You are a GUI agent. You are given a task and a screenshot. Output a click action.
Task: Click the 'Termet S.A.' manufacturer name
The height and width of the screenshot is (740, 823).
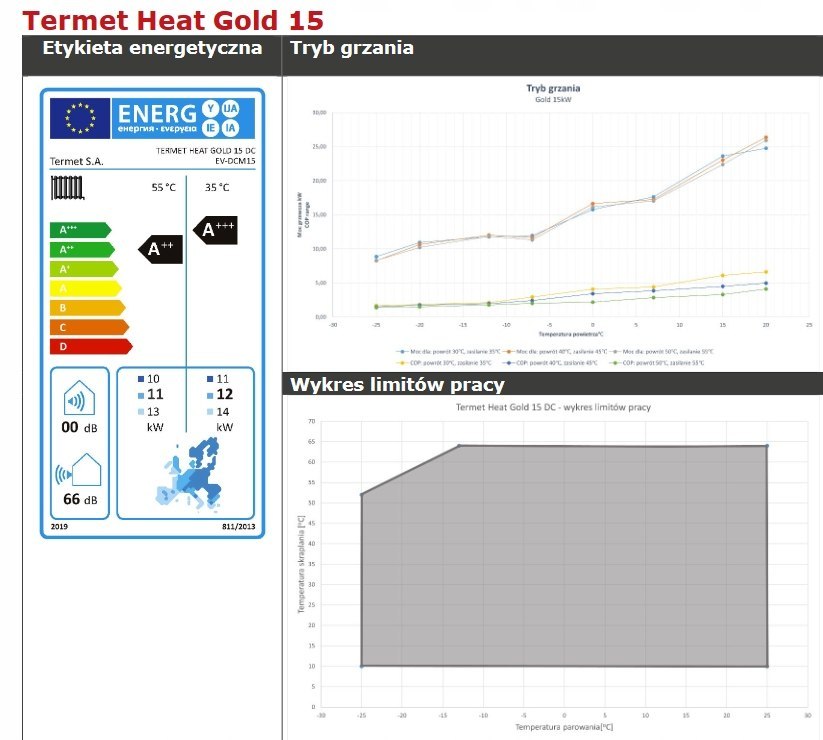tap(77, 162)
